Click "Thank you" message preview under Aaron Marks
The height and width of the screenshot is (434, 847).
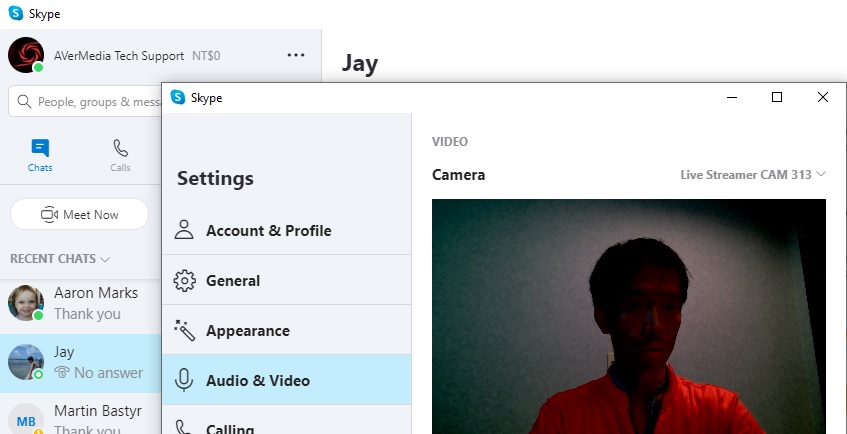(x=87, y=313)
